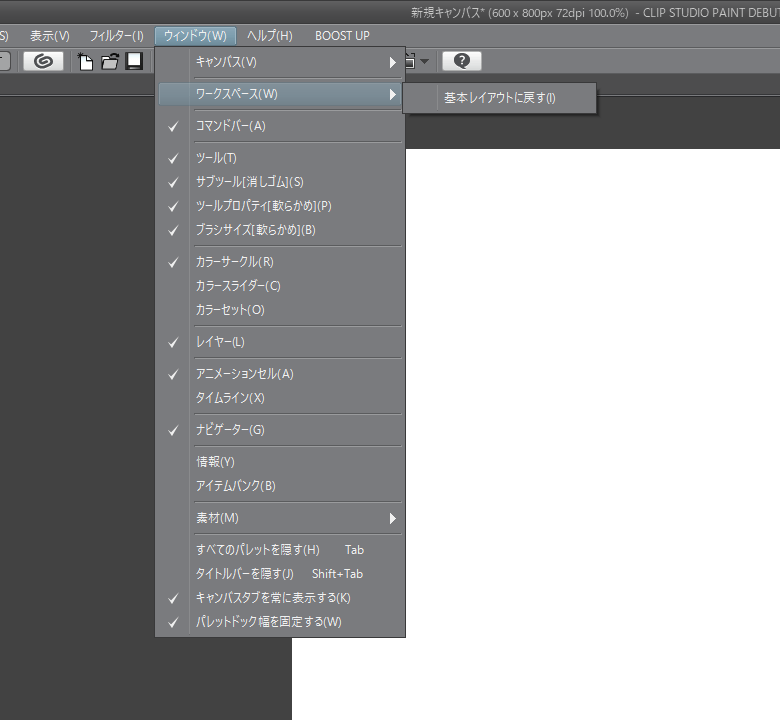
Task: Open help via the question mark icon
Action: point(462,61)
